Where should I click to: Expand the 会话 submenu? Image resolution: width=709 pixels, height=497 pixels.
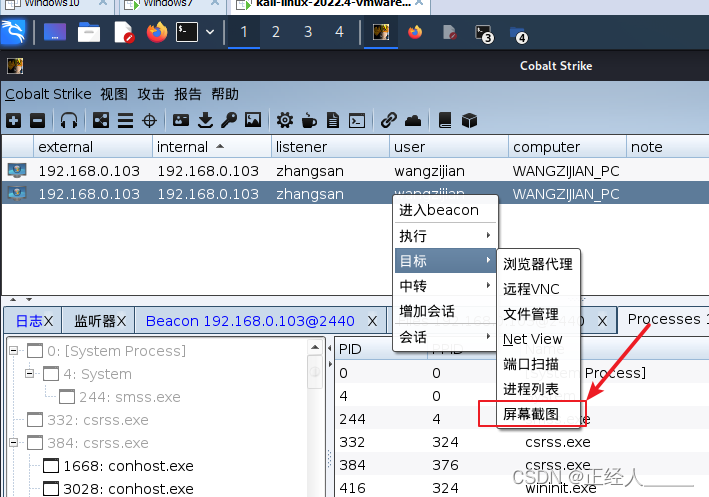(x=445, y=336)
